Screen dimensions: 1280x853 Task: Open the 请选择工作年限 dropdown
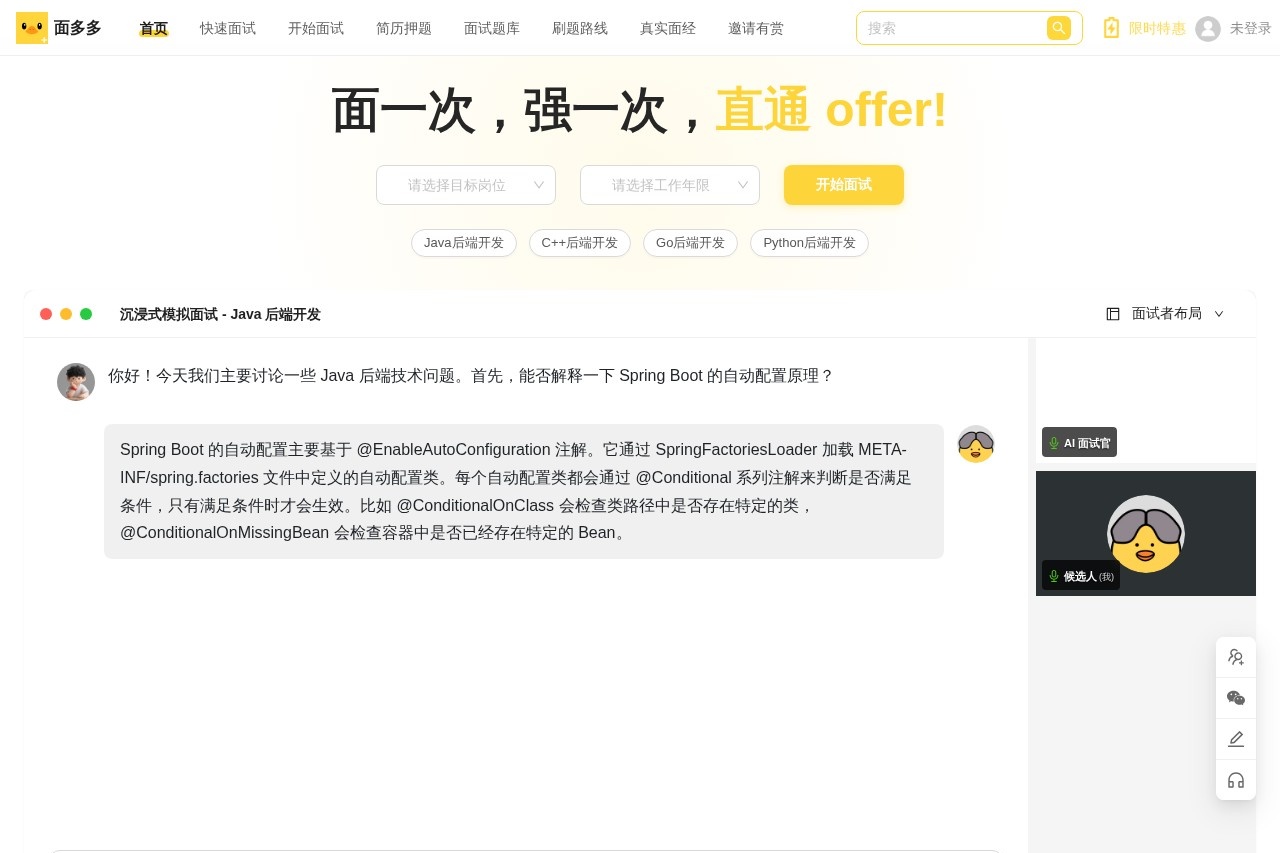pos(670,185)
